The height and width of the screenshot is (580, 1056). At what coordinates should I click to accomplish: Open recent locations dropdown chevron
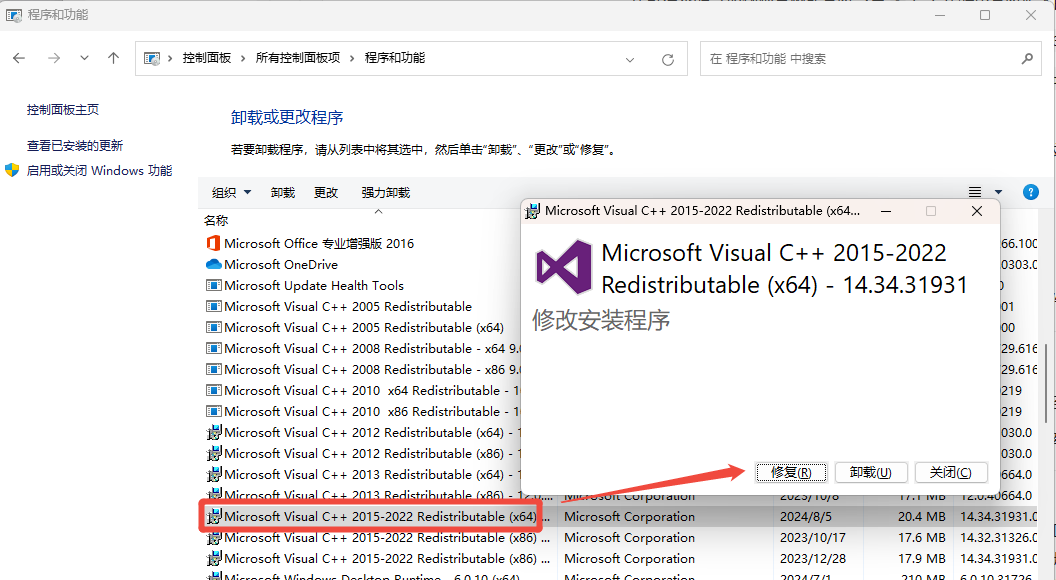coord(84,59)
